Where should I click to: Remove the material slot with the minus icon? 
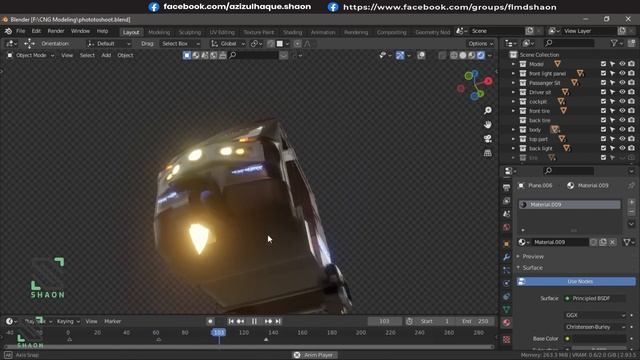click(x=631, y=212)
